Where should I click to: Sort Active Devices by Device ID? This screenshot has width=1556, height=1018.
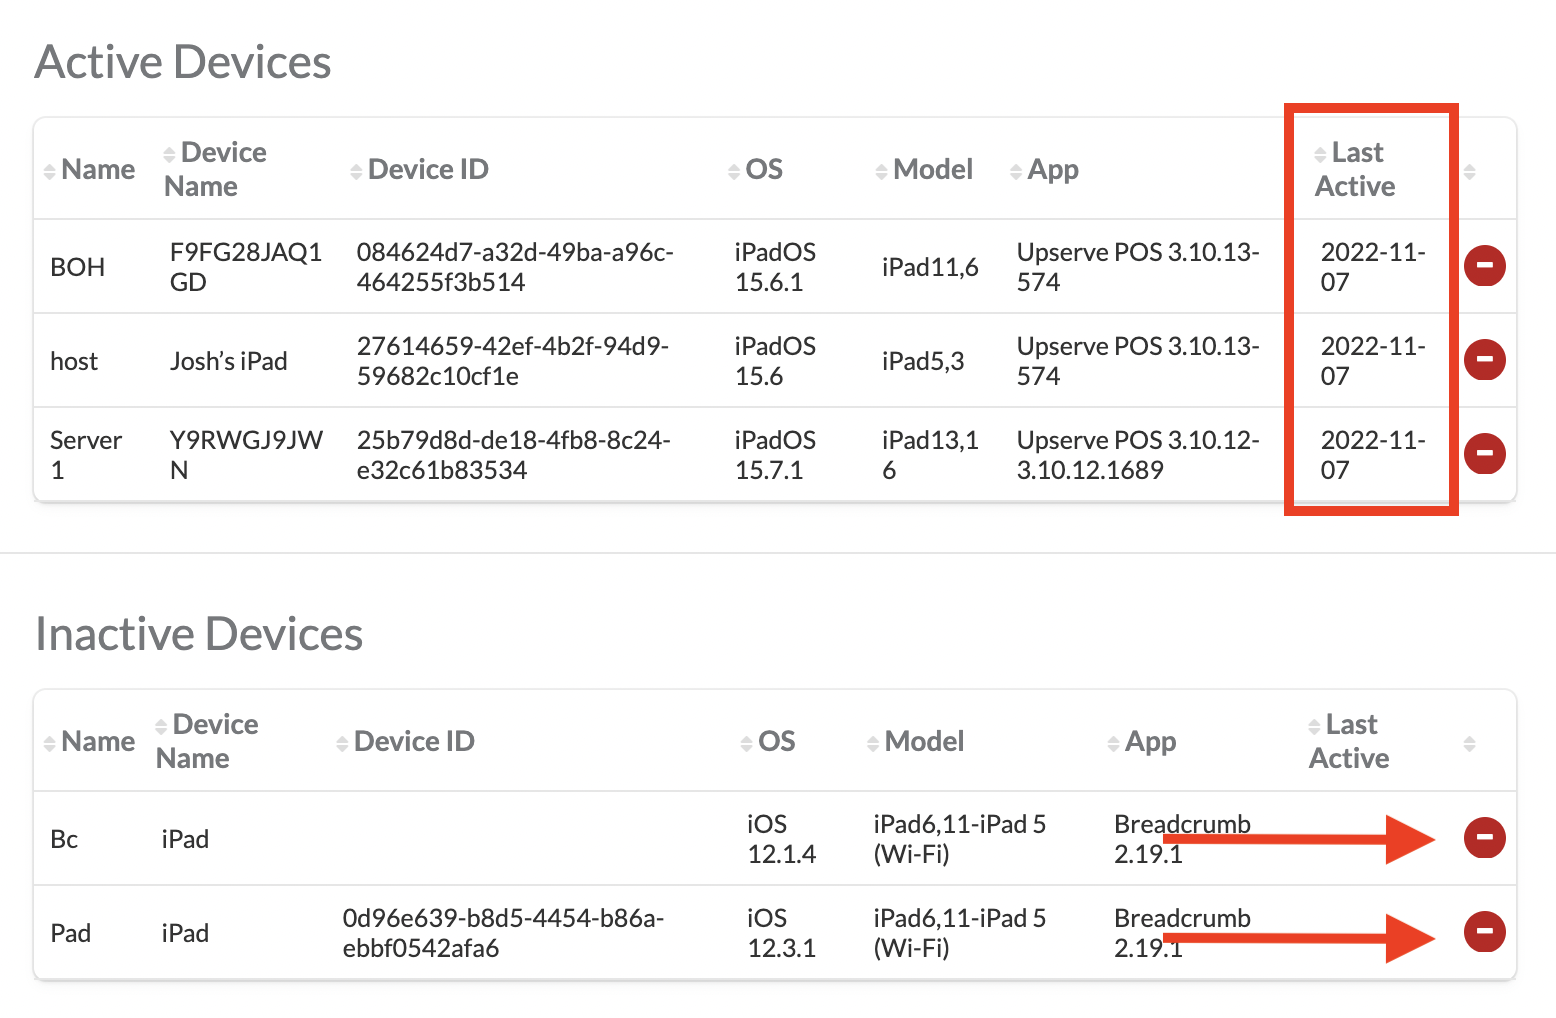[420, 170]
